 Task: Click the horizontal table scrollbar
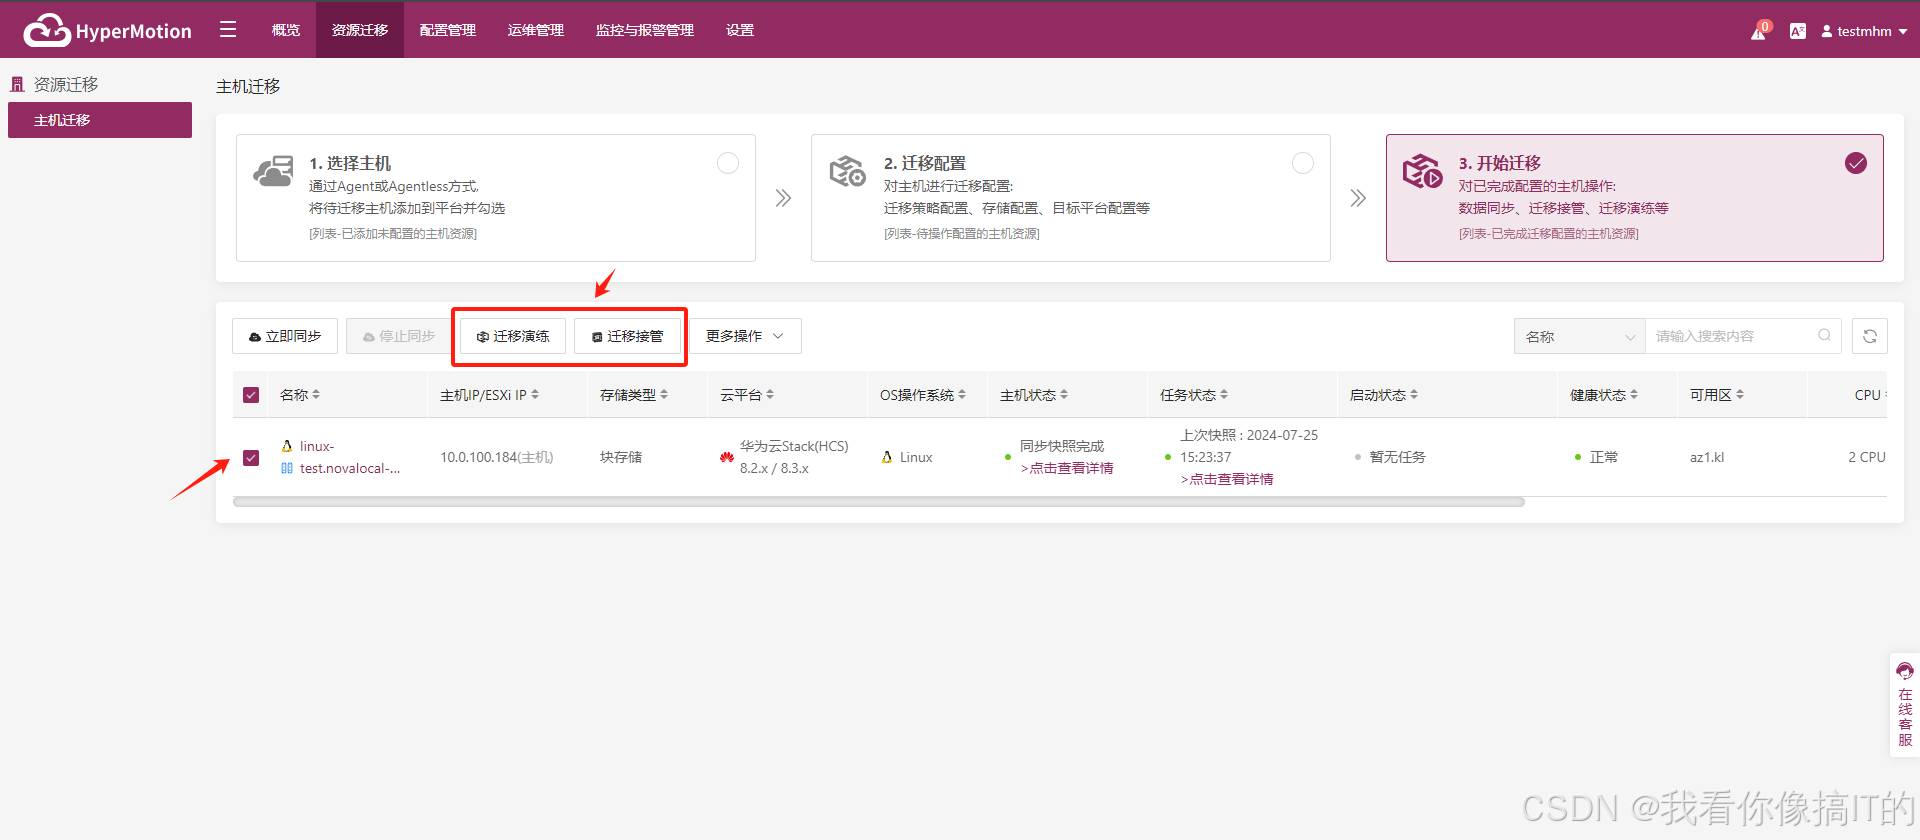878,502
